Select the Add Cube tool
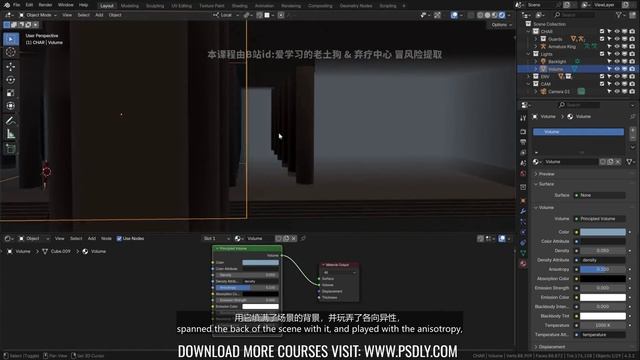 pyautogui.click(x=11, y=148)
